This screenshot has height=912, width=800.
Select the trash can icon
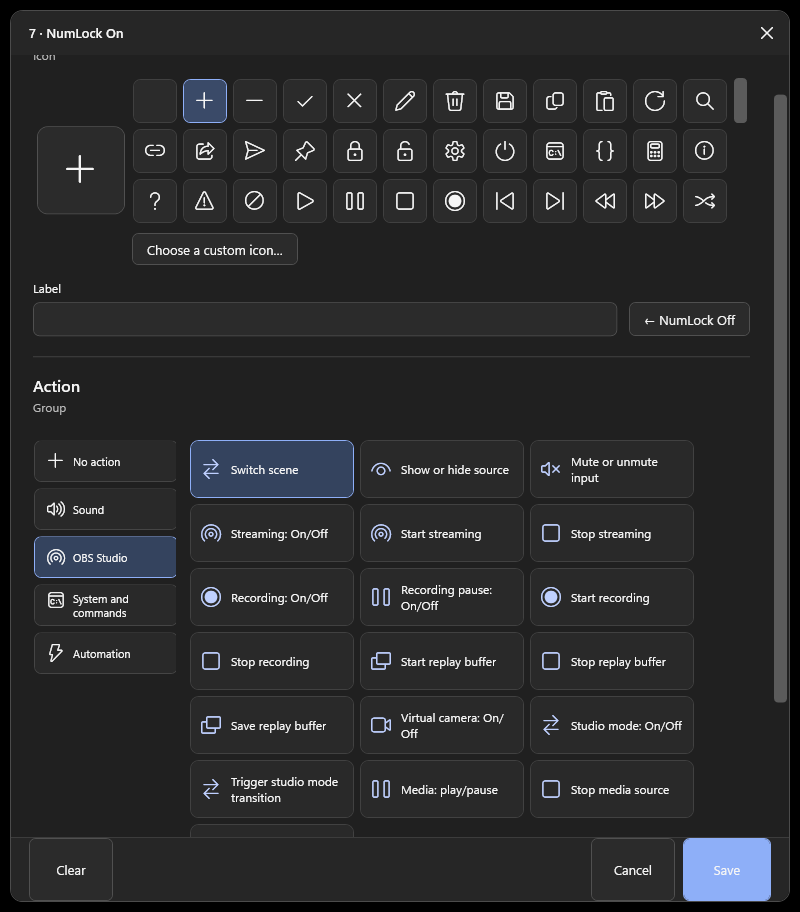coord(455,101)
